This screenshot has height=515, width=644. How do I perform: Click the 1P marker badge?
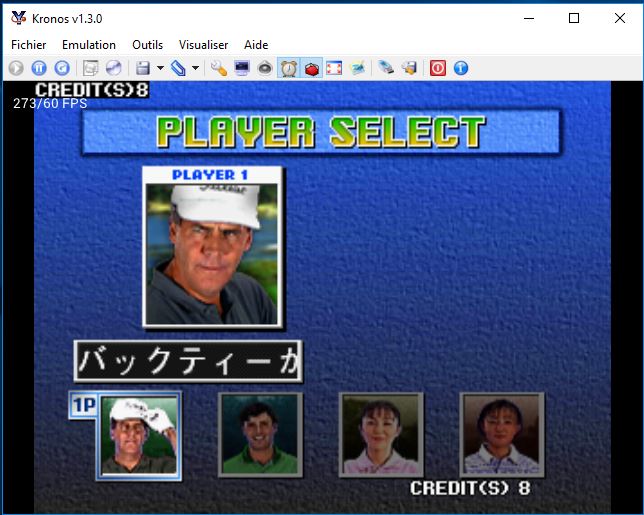(84, 405)
